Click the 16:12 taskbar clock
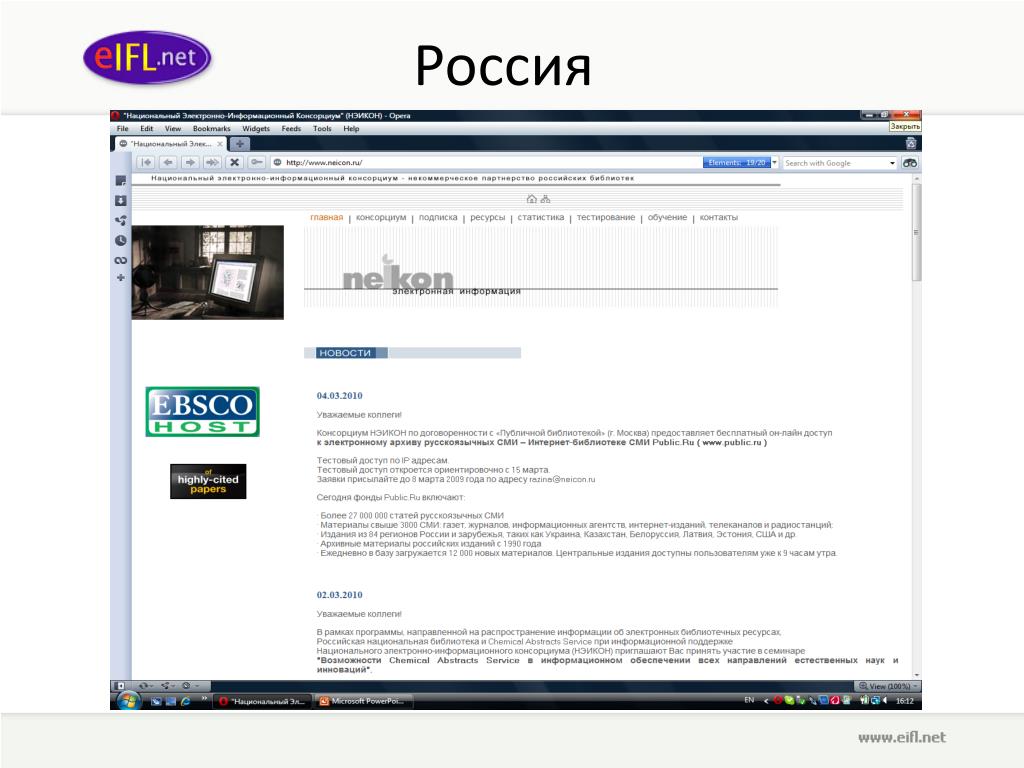 point(904,701)
